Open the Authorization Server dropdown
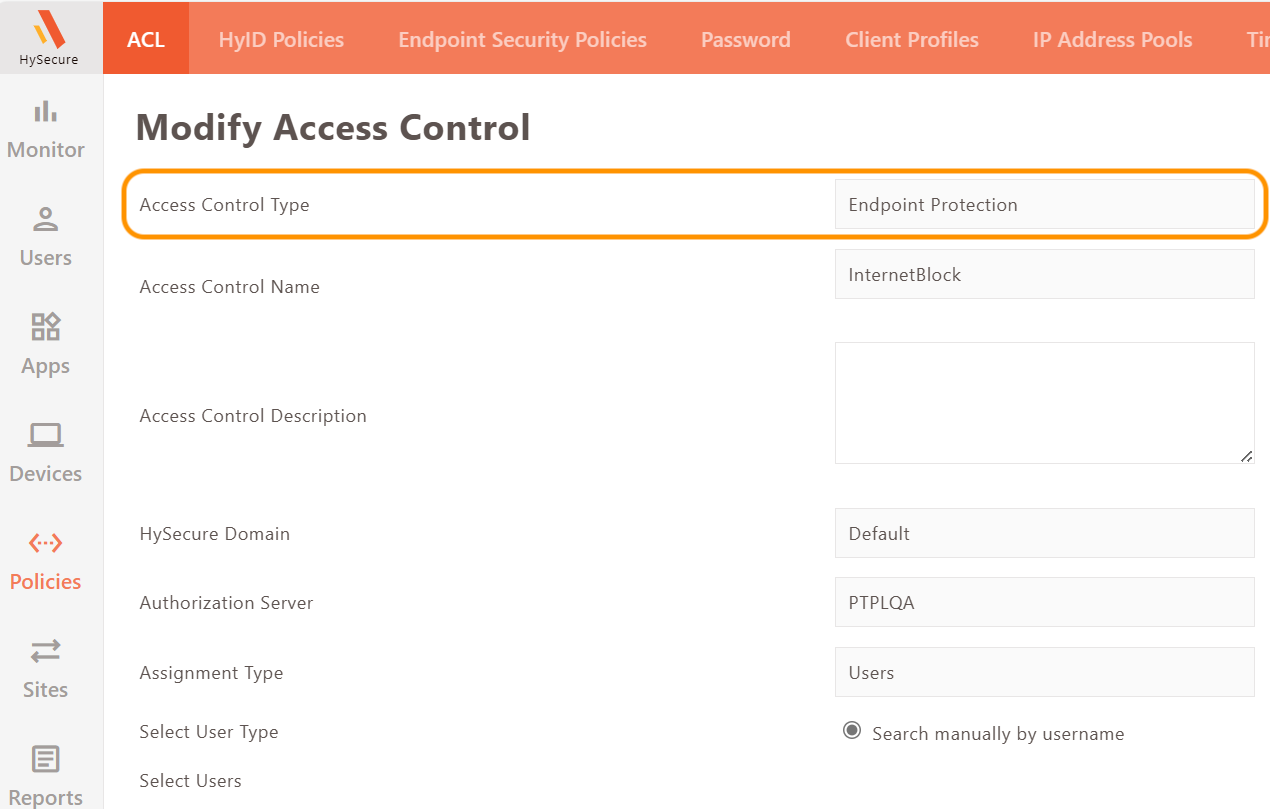This screenshot has width=1270, height=809. [1044, 603]
